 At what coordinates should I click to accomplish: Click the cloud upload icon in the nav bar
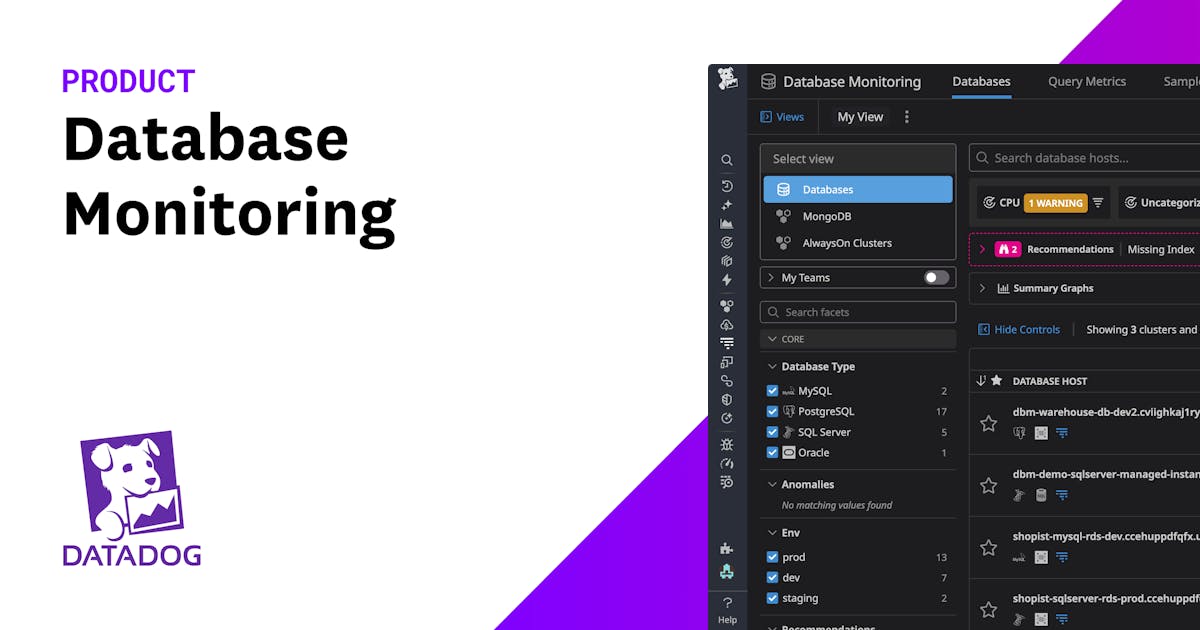coord(727,325)
